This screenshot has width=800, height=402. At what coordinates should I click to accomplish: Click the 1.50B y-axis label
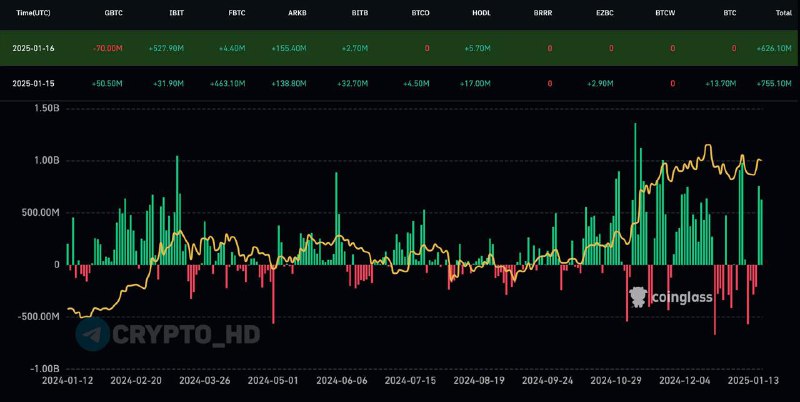point(46,108)
